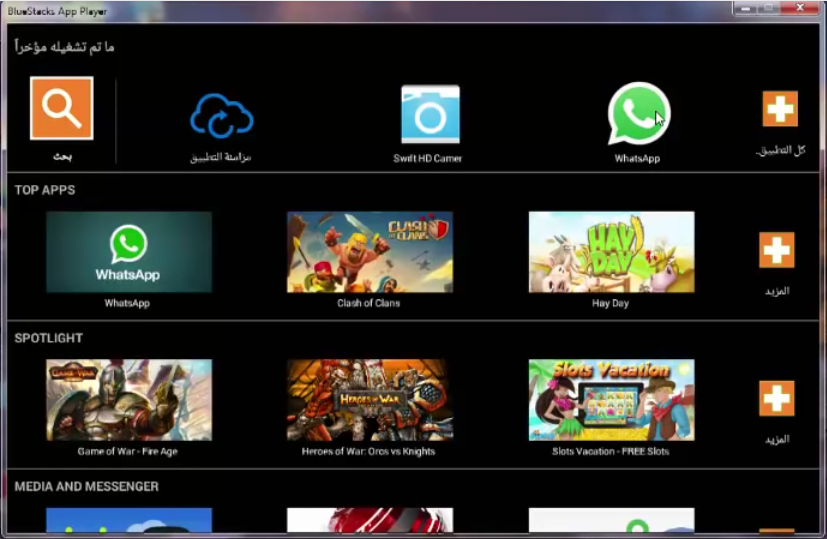
Task: Click the Arabic all apps label
Action: [x=781, y=151]
